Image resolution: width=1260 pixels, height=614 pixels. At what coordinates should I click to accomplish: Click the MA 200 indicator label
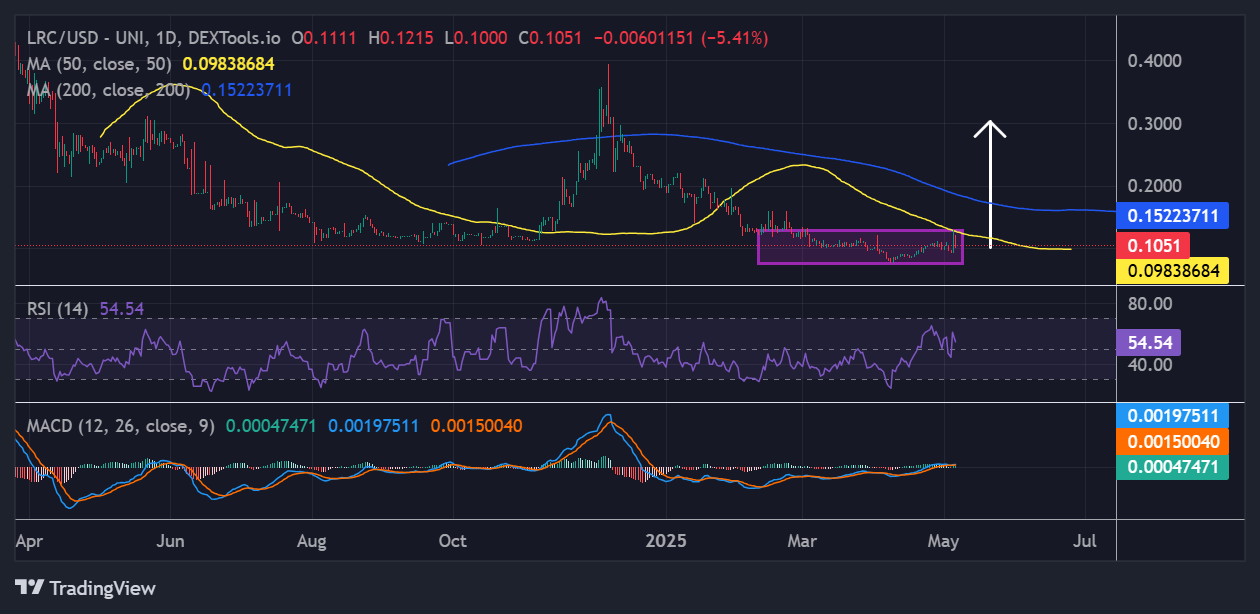point(107,90)
